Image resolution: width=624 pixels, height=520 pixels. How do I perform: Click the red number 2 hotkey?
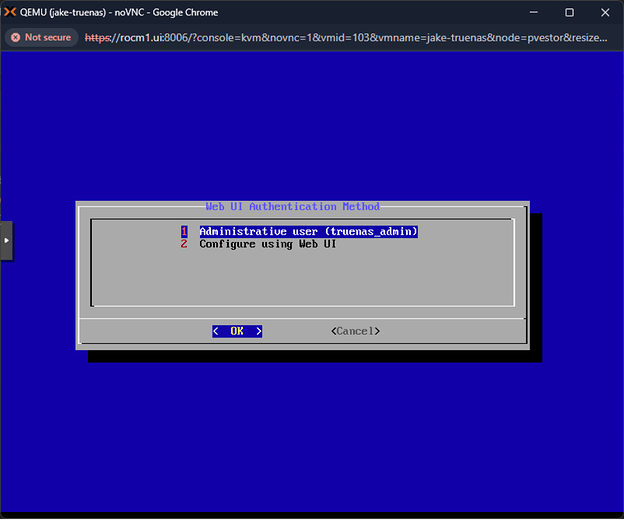[184, 244]
